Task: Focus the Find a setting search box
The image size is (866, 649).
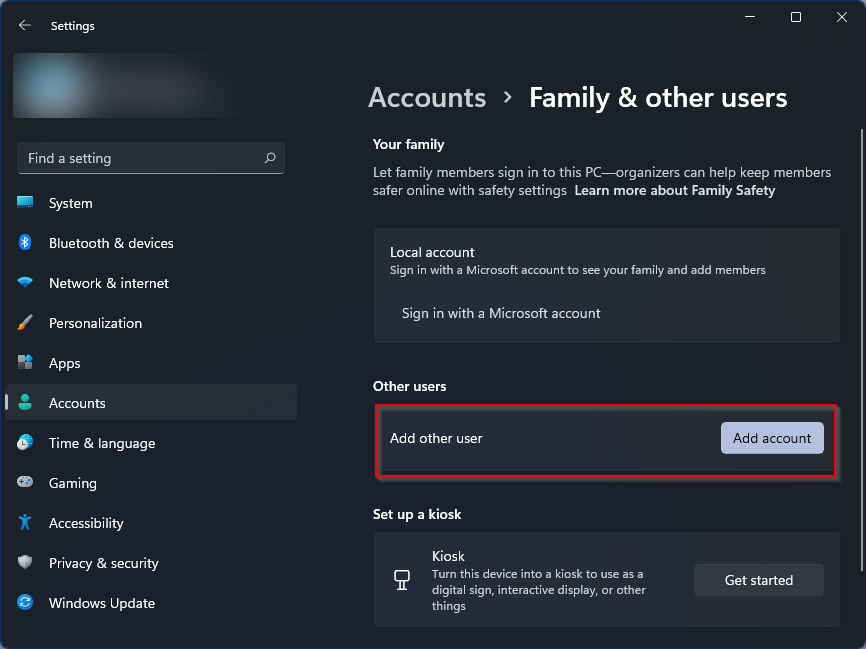Action: click(x=140, y=158)
